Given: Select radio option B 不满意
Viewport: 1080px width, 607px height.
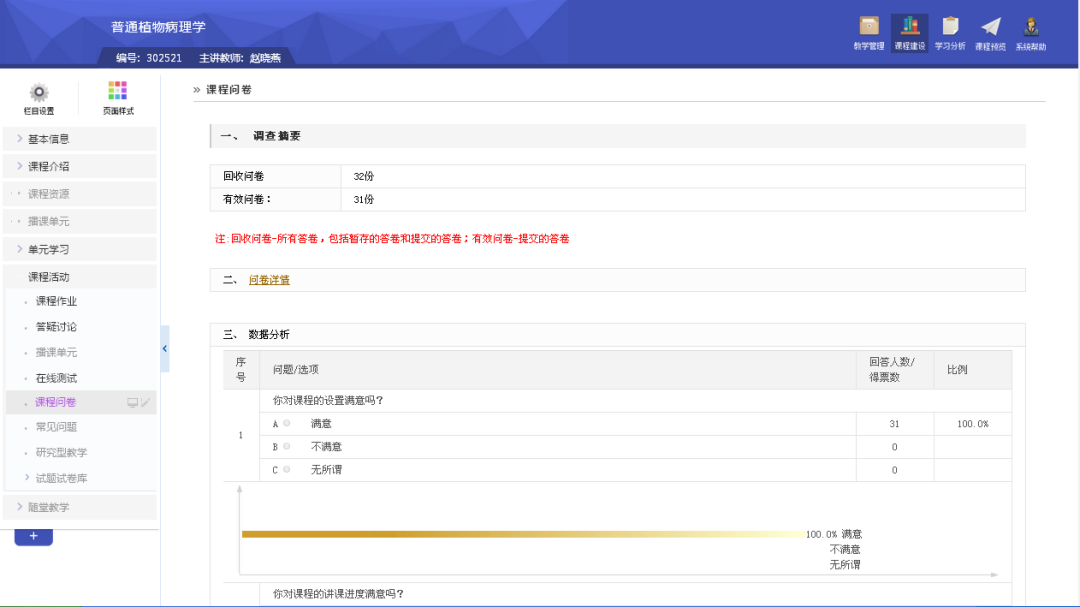Looking at the screenshot, I should [x=287, y=447].
